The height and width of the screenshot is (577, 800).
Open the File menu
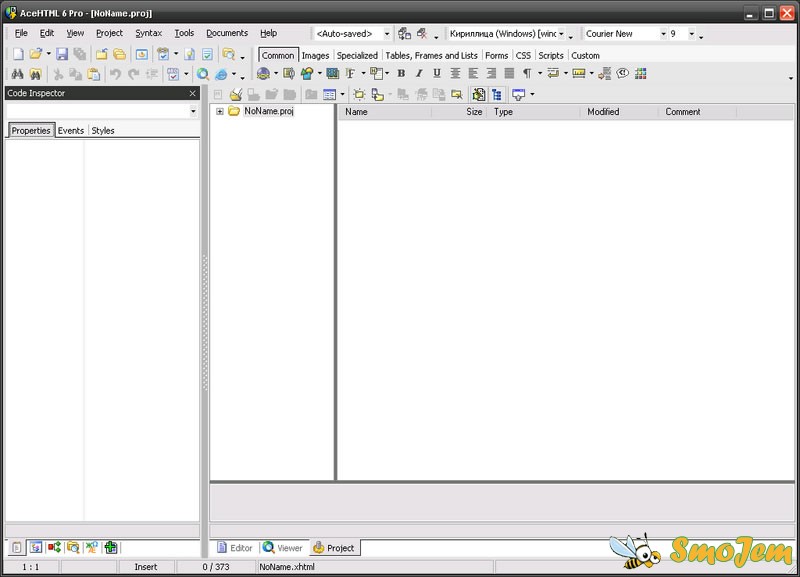[x=21, y=33]
